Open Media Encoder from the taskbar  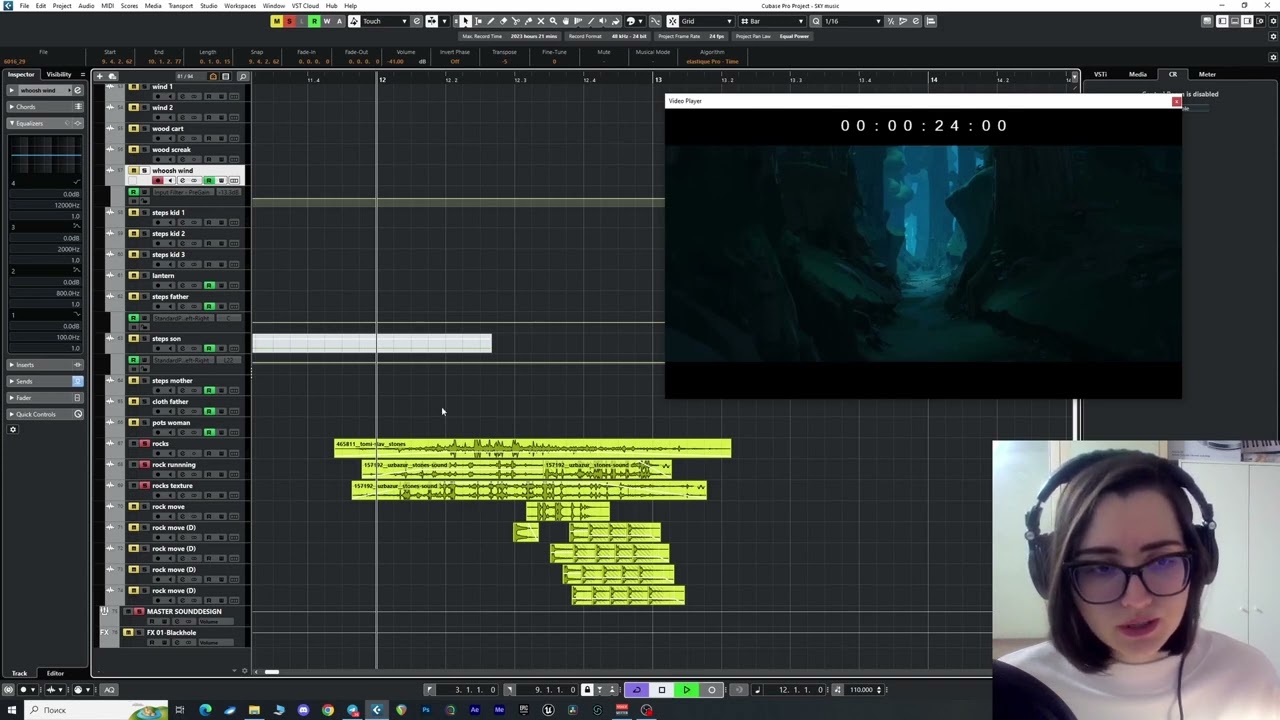pyautogui.click(x=499, y=710)
